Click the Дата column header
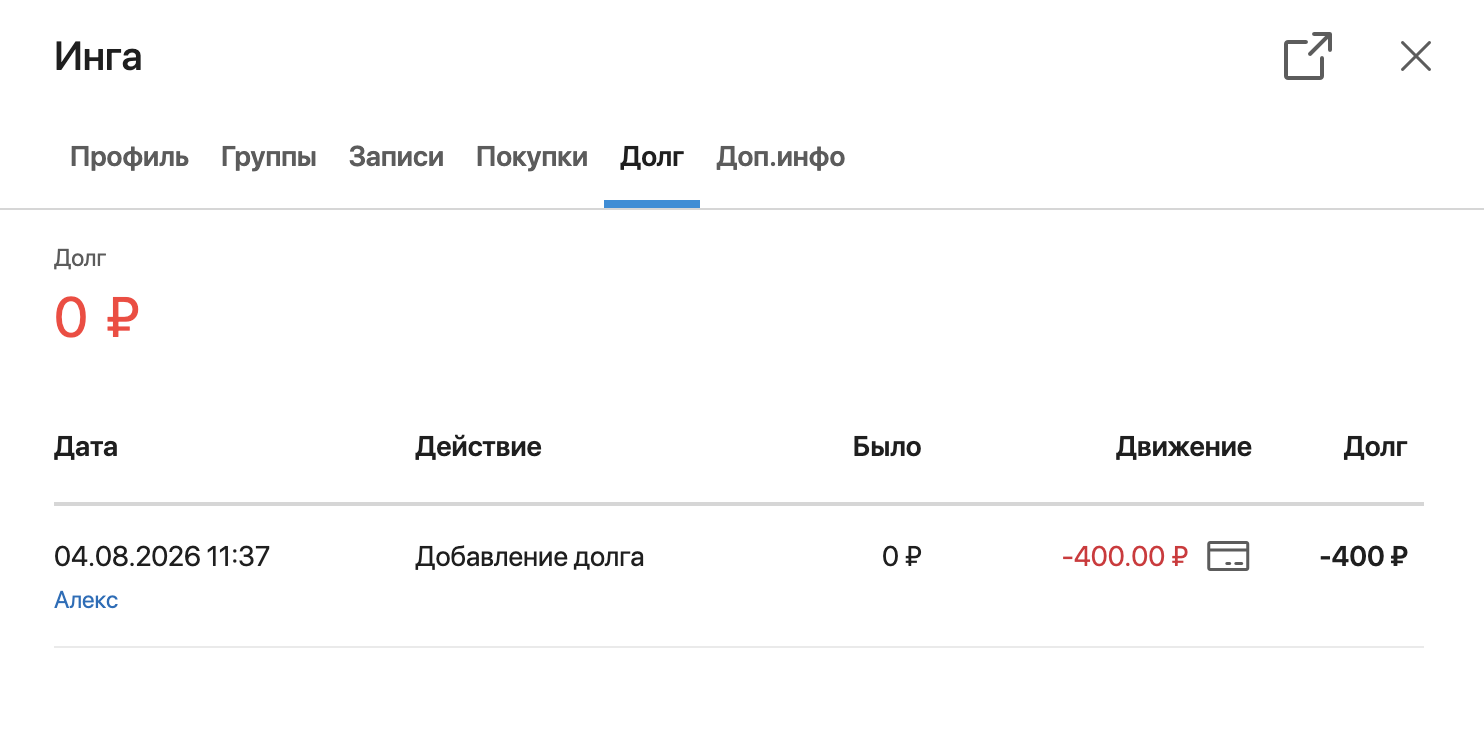 pos(86,446)
